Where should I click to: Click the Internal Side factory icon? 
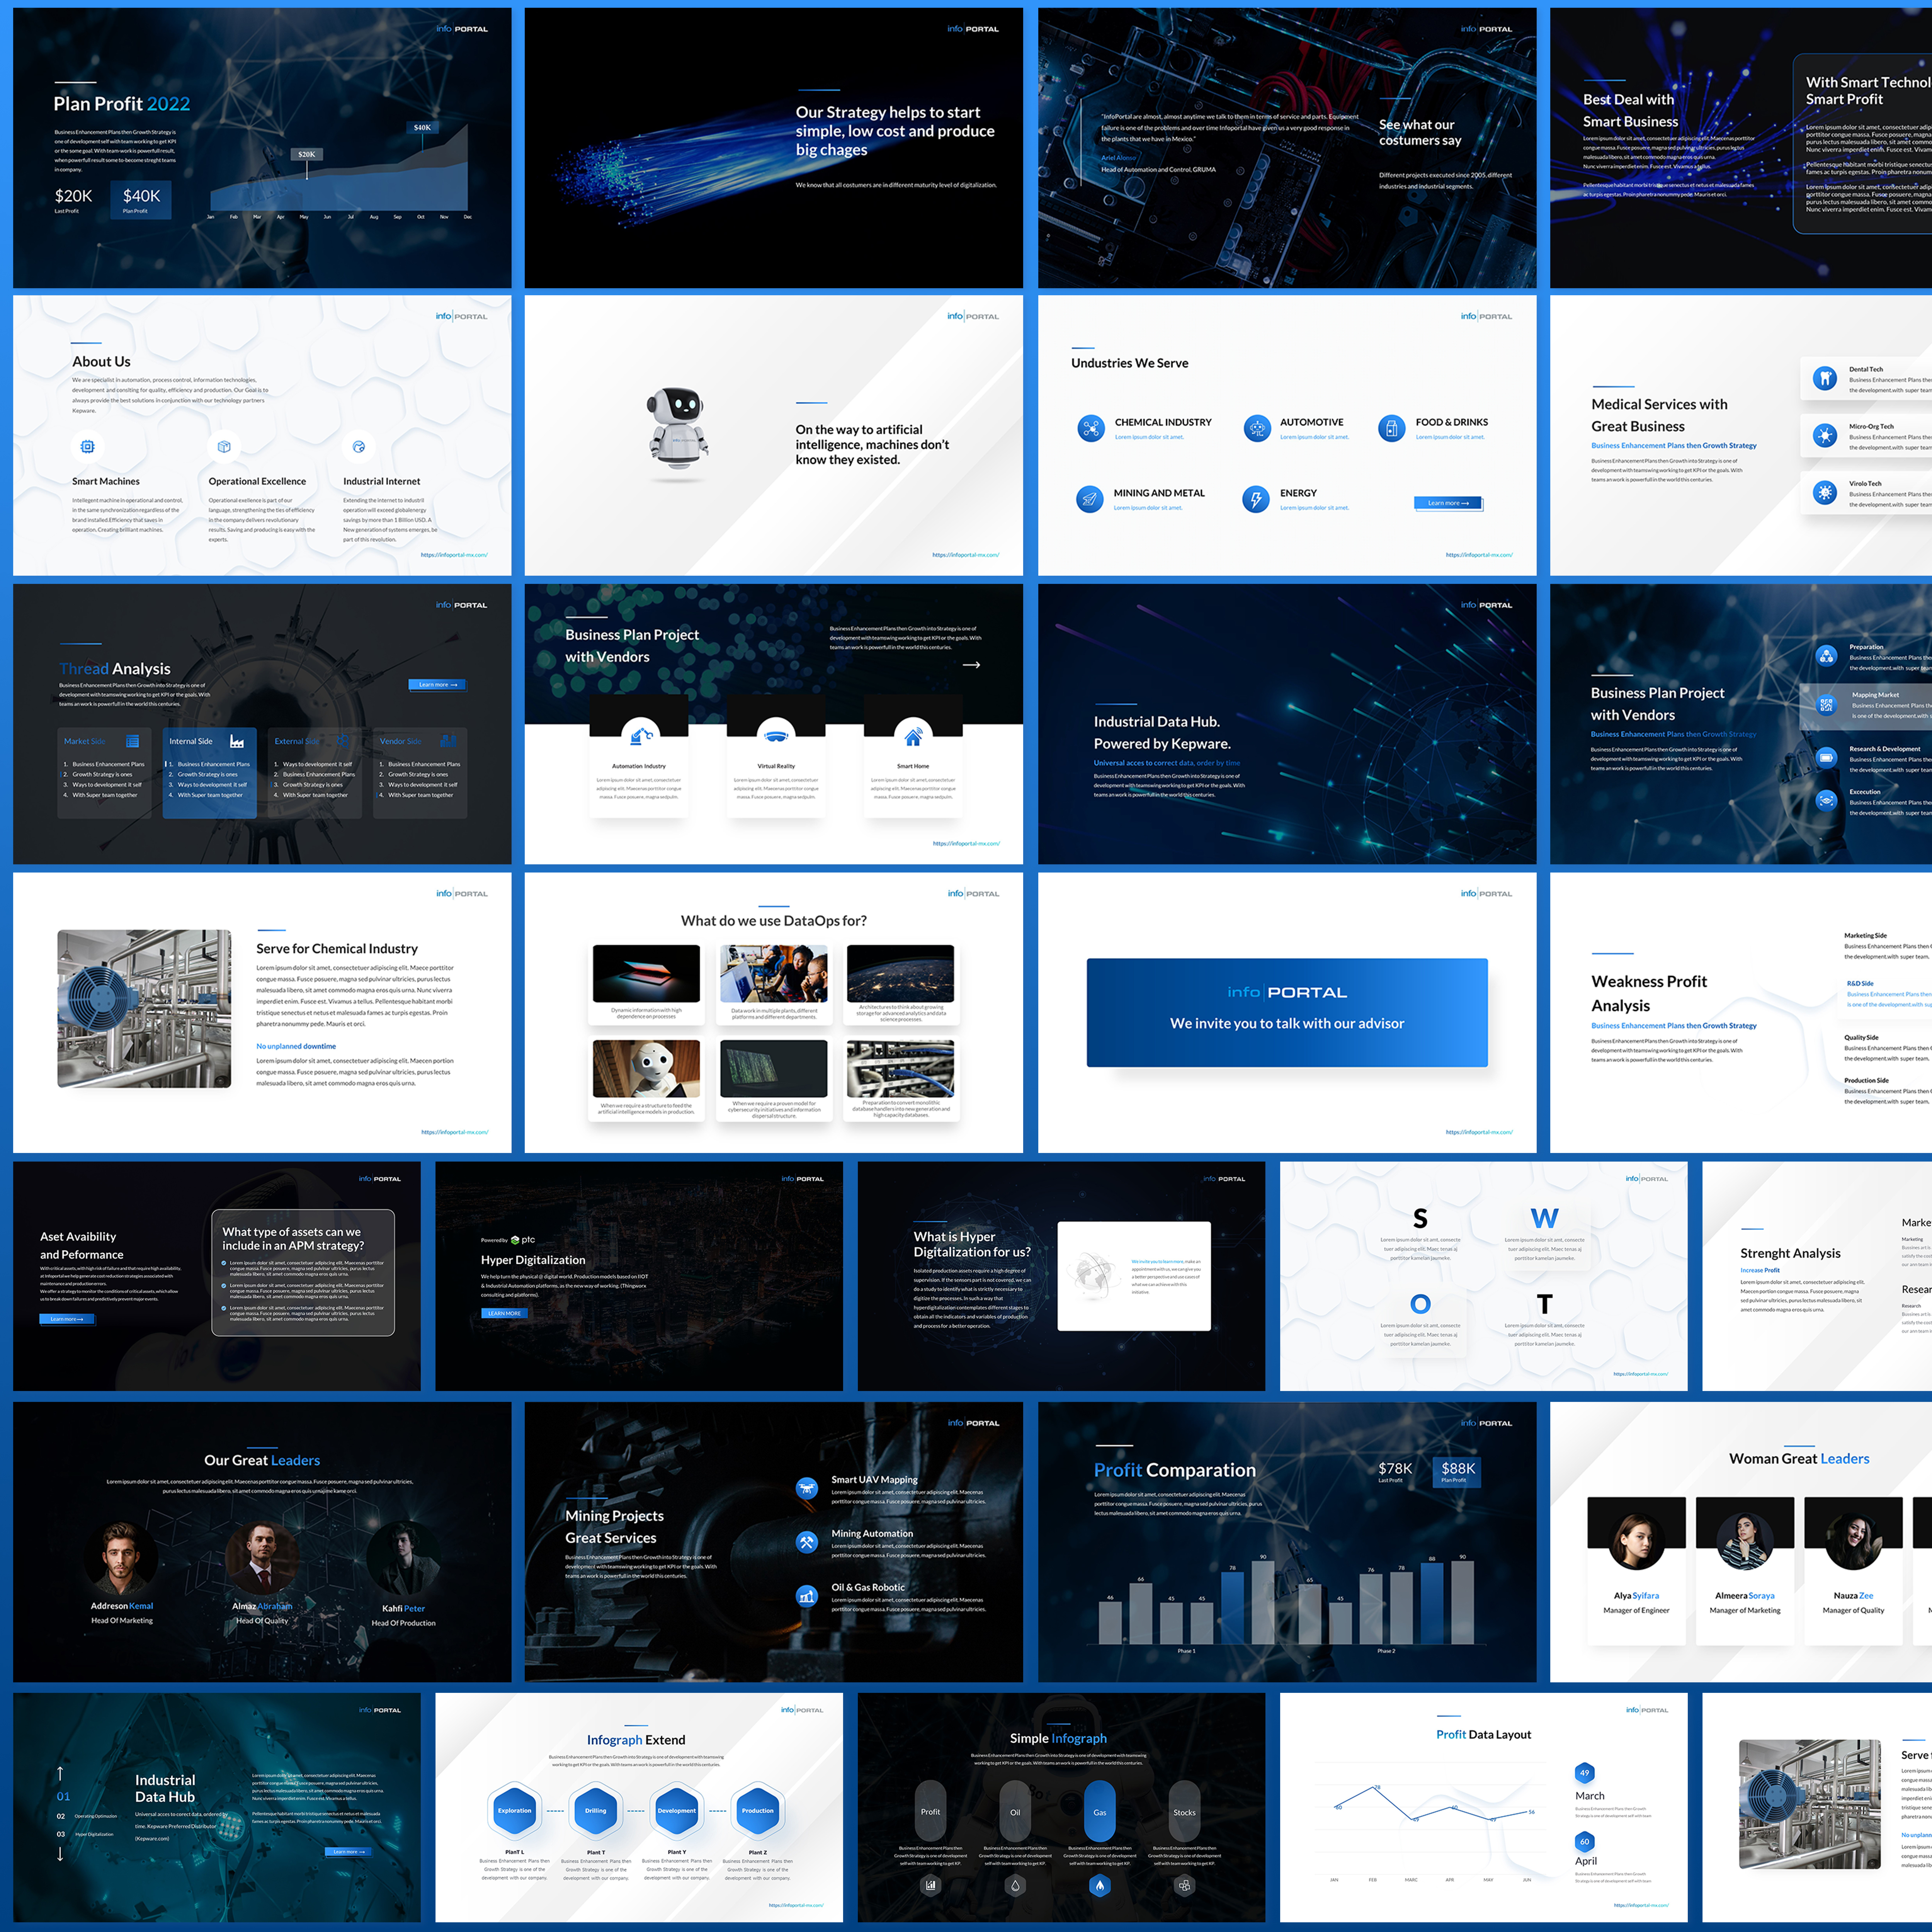[237, 741]
